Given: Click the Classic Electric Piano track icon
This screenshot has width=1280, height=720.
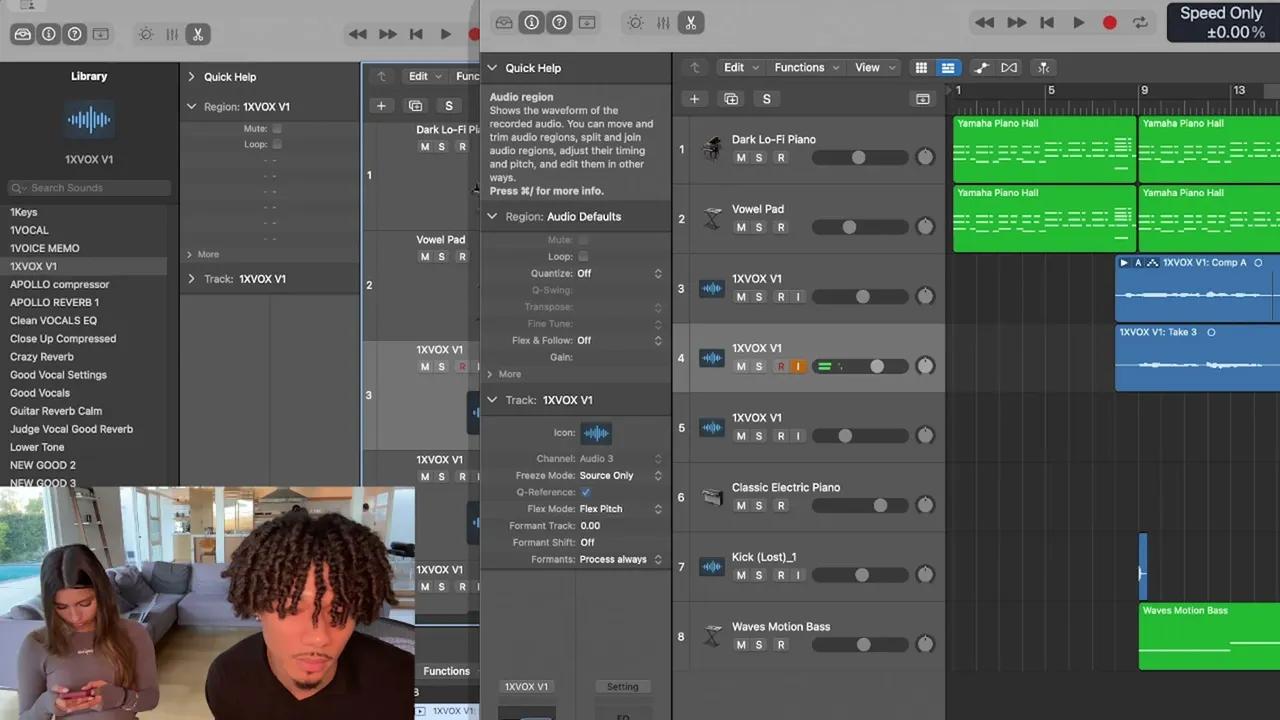Looking at the screenshot, I should pyautogui.click(x=712, y=496).
